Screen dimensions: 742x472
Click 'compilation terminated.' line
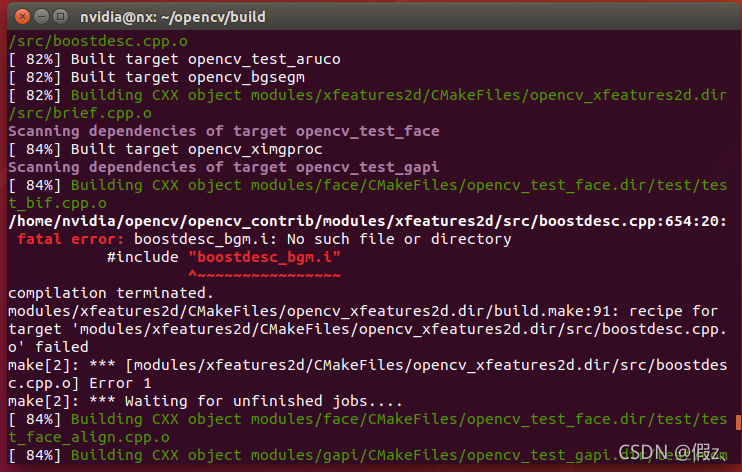pos(111,293)
